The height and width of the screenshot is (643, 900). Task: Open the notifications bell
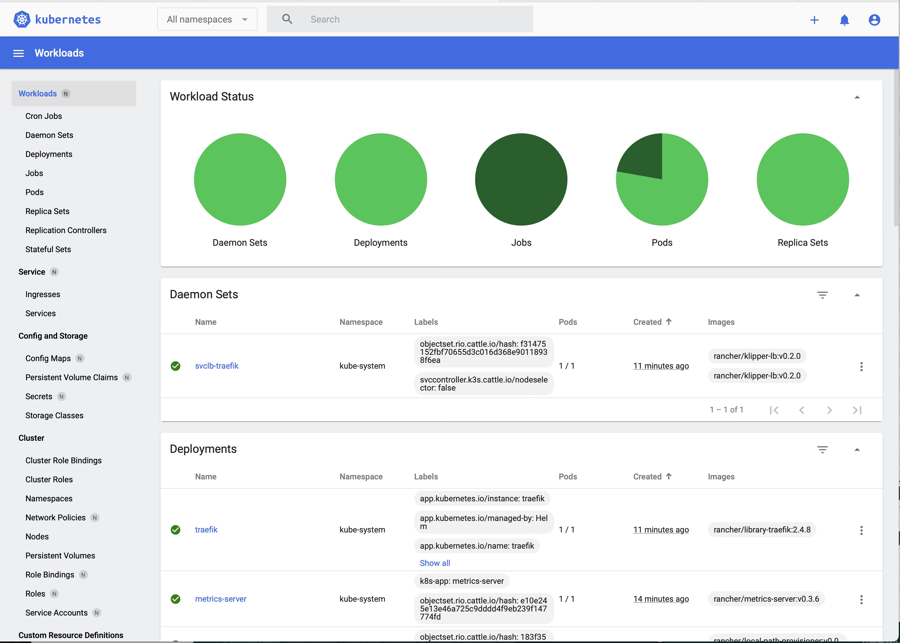(844, 20)
